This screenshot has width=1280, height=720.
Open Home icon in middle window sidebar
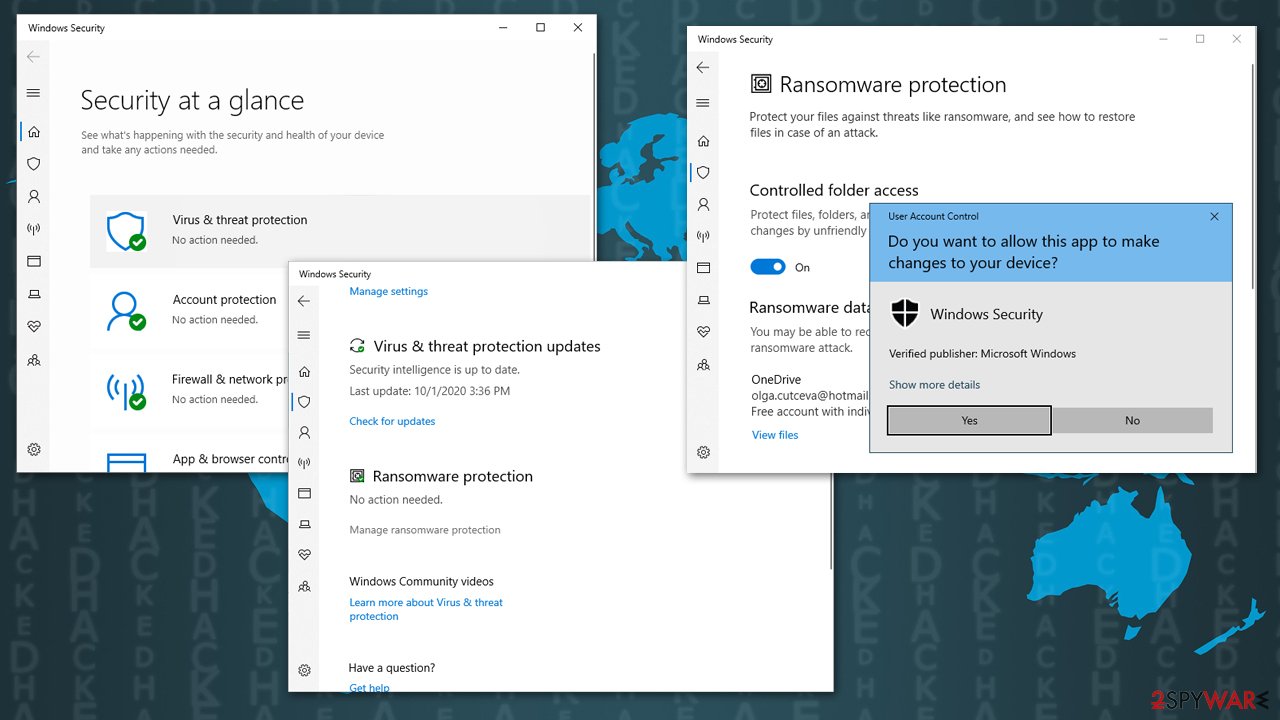(304, 372)
